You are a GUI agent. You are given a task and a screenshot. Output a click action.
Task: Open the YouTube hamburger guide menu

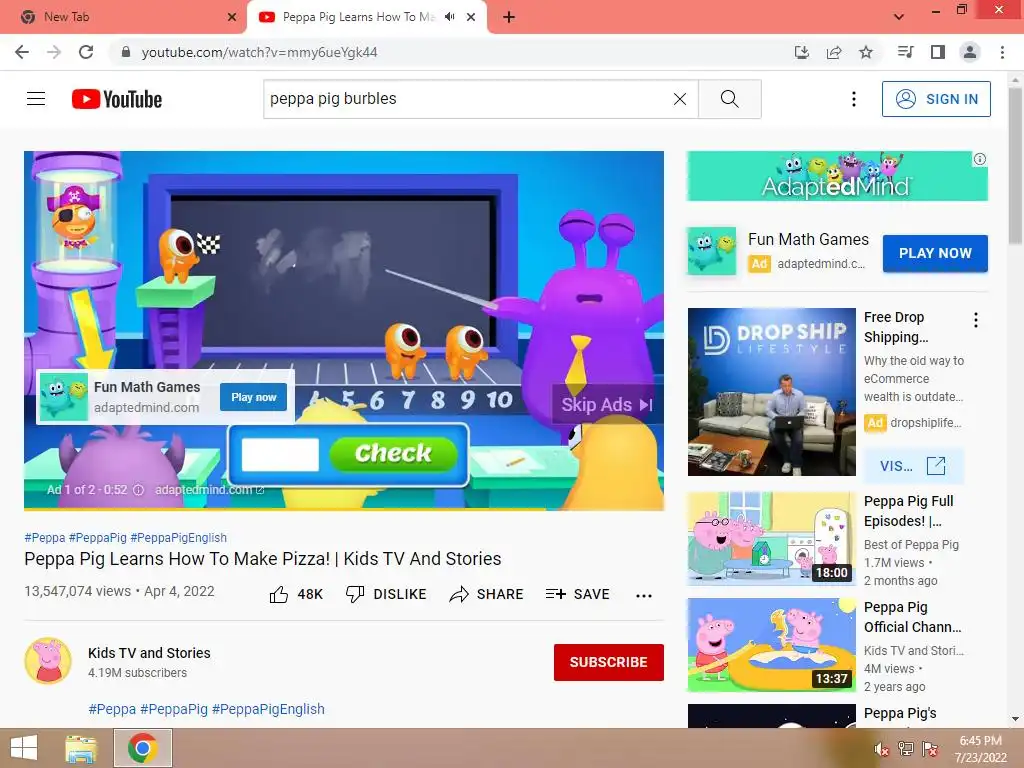(x=36, y=99)
